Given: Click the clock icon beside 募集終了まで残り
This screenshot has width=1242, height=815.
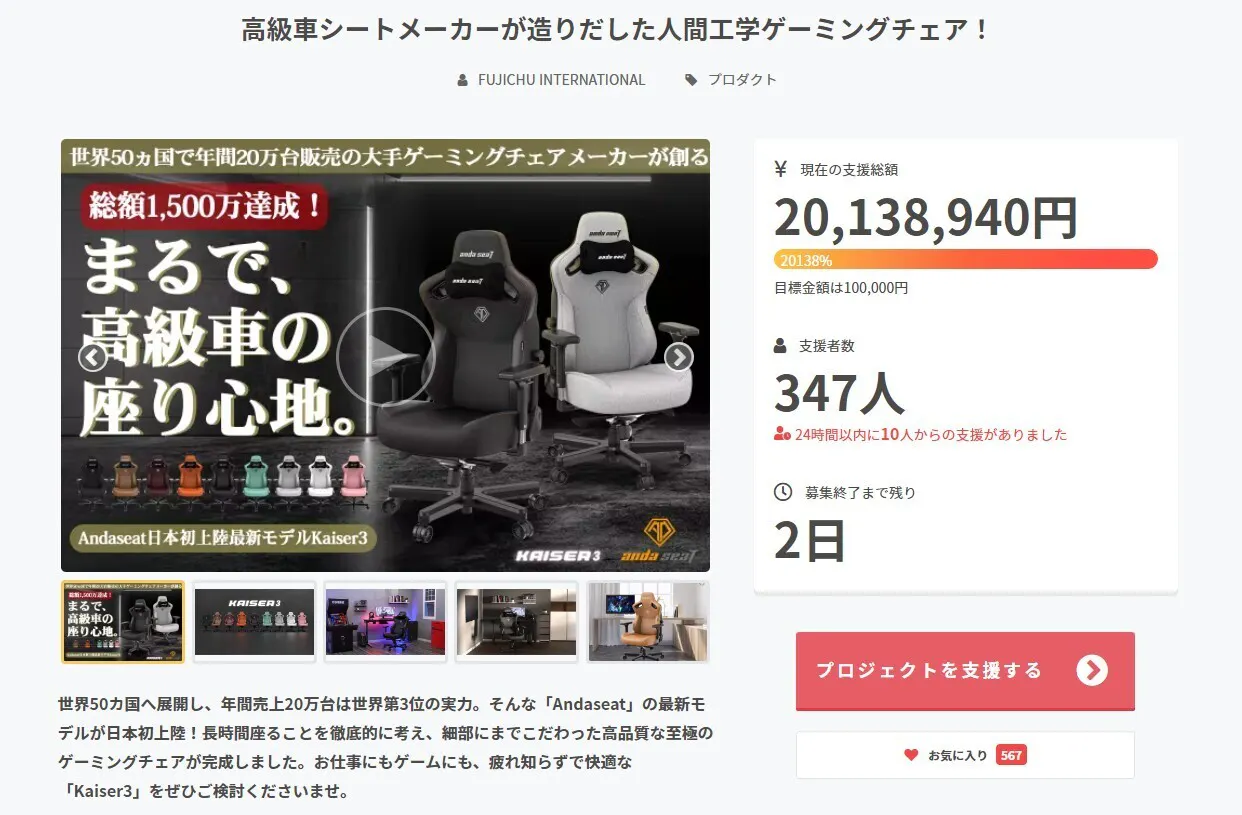Looking at the screenshot, I should pyautogui.click(x=783, y=492).
